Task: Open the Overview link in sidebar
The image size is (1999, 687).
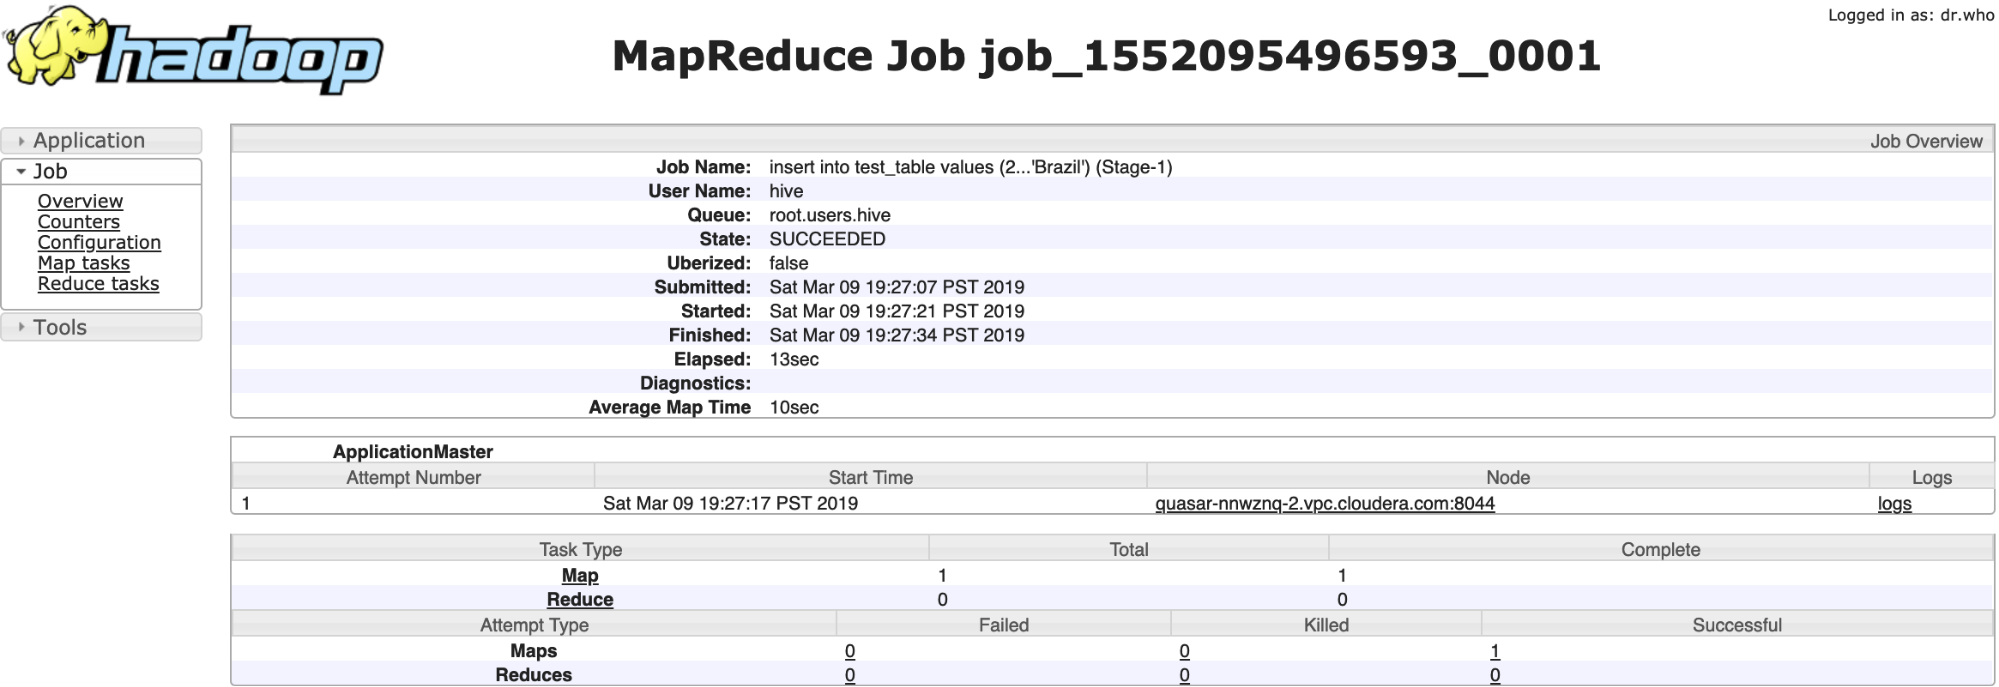Action: (x=80, y=201)
